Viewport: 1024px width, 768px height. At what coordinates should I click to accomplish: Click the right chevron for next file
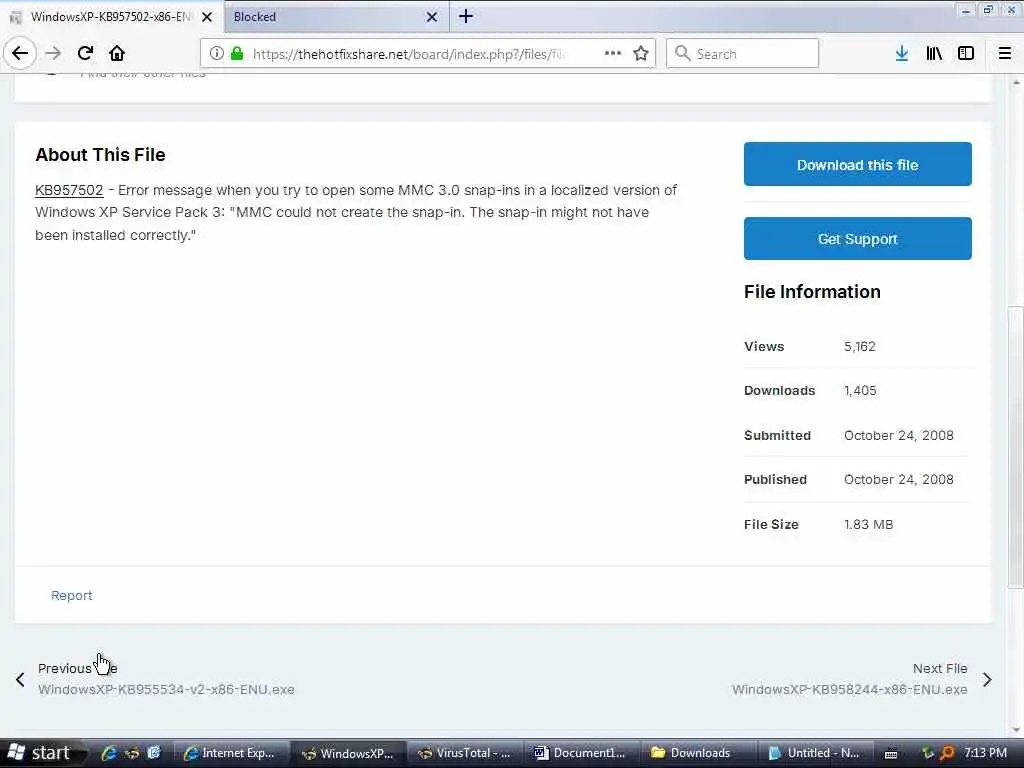click(987, 679)
